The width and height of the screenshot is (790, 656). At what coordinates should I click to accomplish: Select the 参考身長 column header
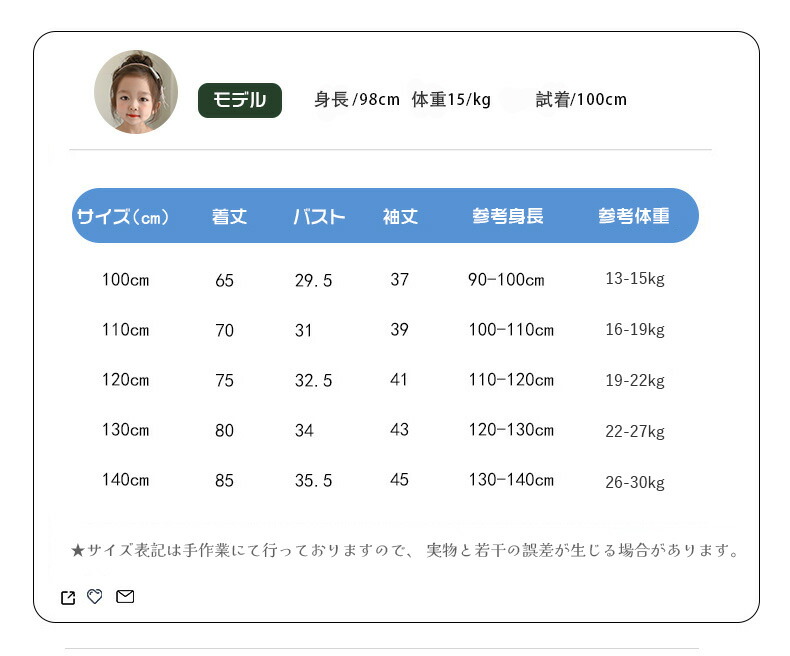coord(508,217)
